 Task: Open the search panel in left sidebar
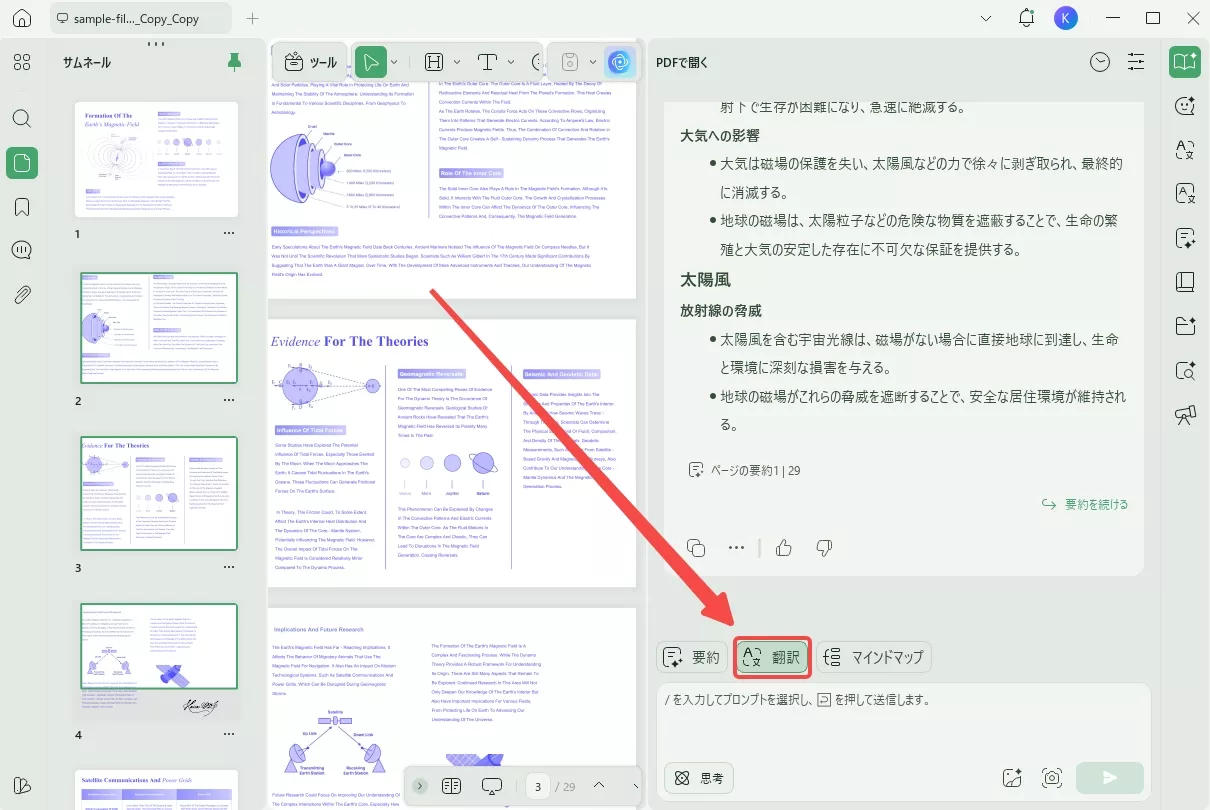pyautogui.click(x=22, y=118)
